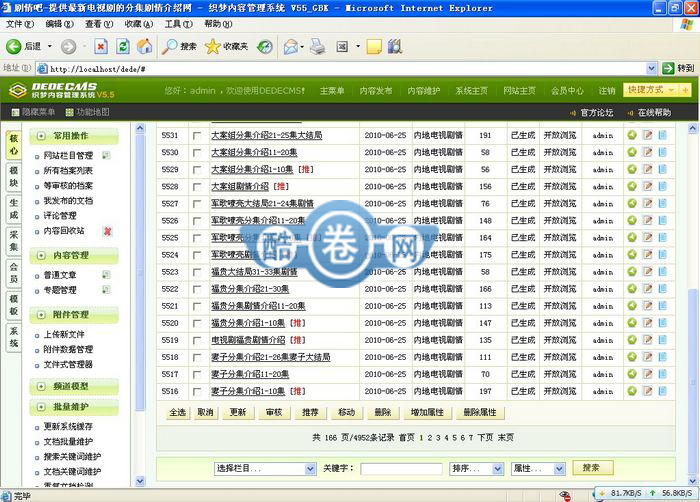Go to 下页 in pagination
This screenshot has width=700, height=502.
point(485,437)
